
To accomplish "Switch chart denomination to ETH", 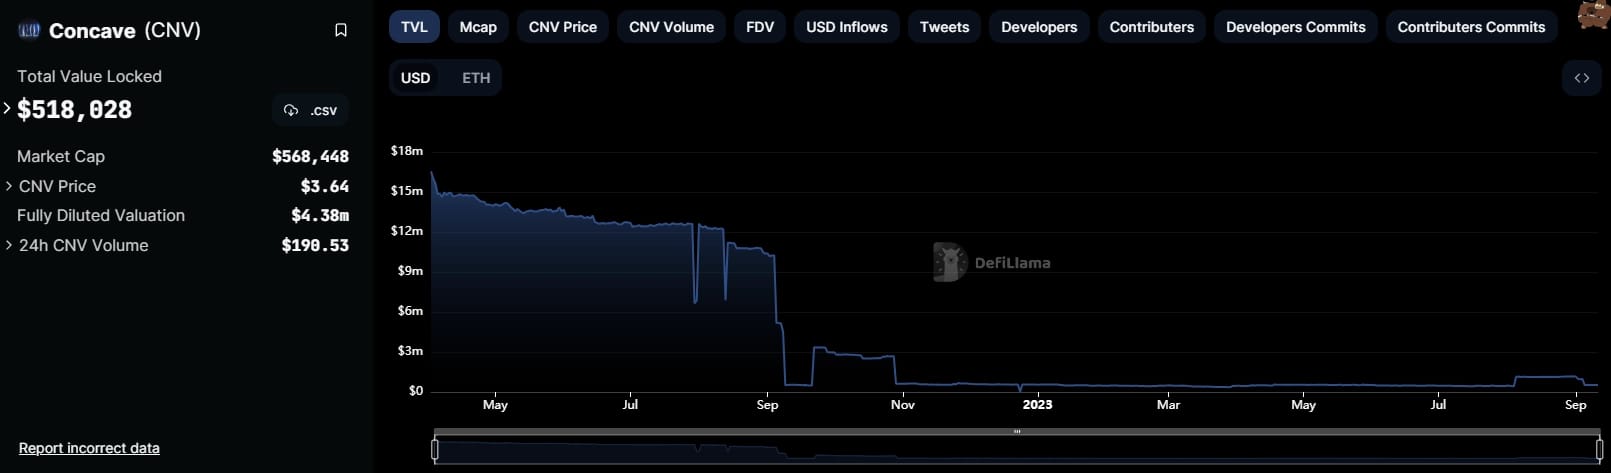I will click(476, 78).
